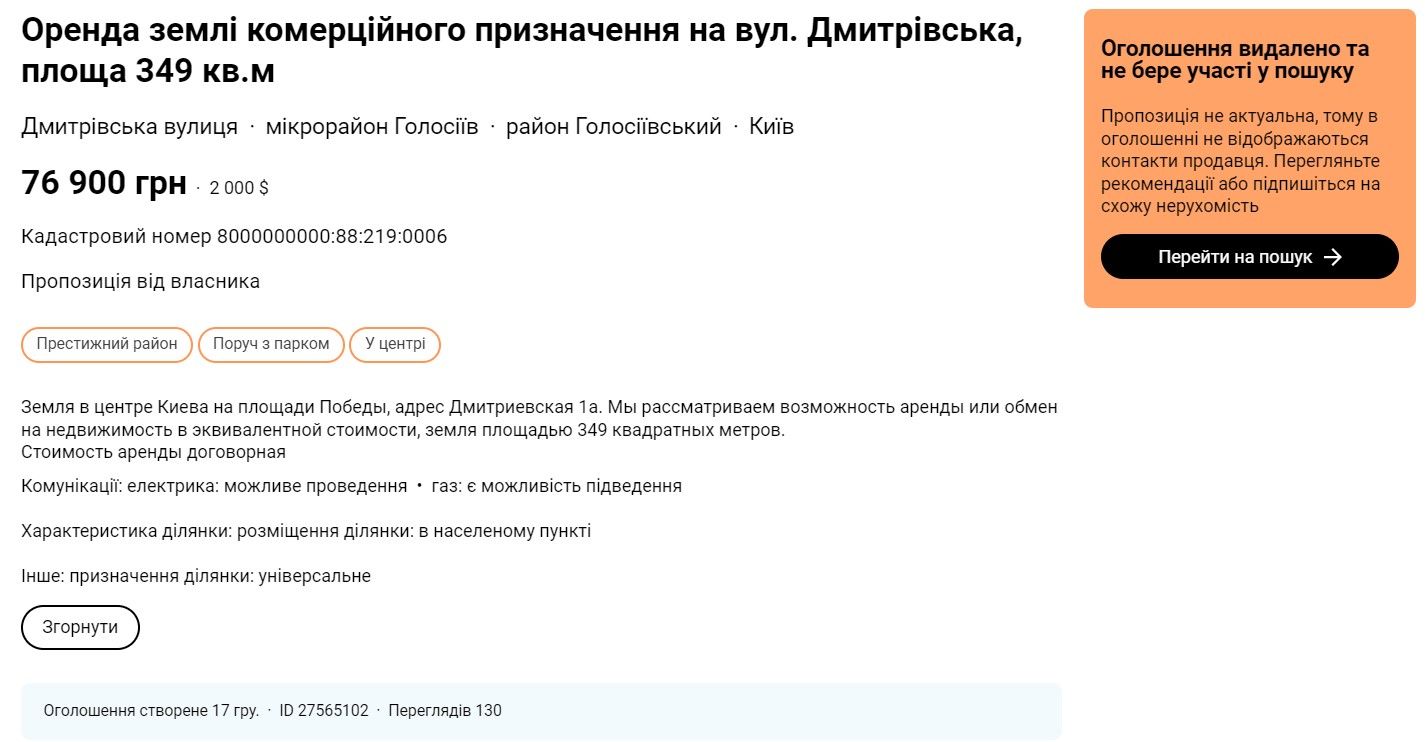
Task: Click the район Голосіївський link
Action: click(x=615, y=126)
